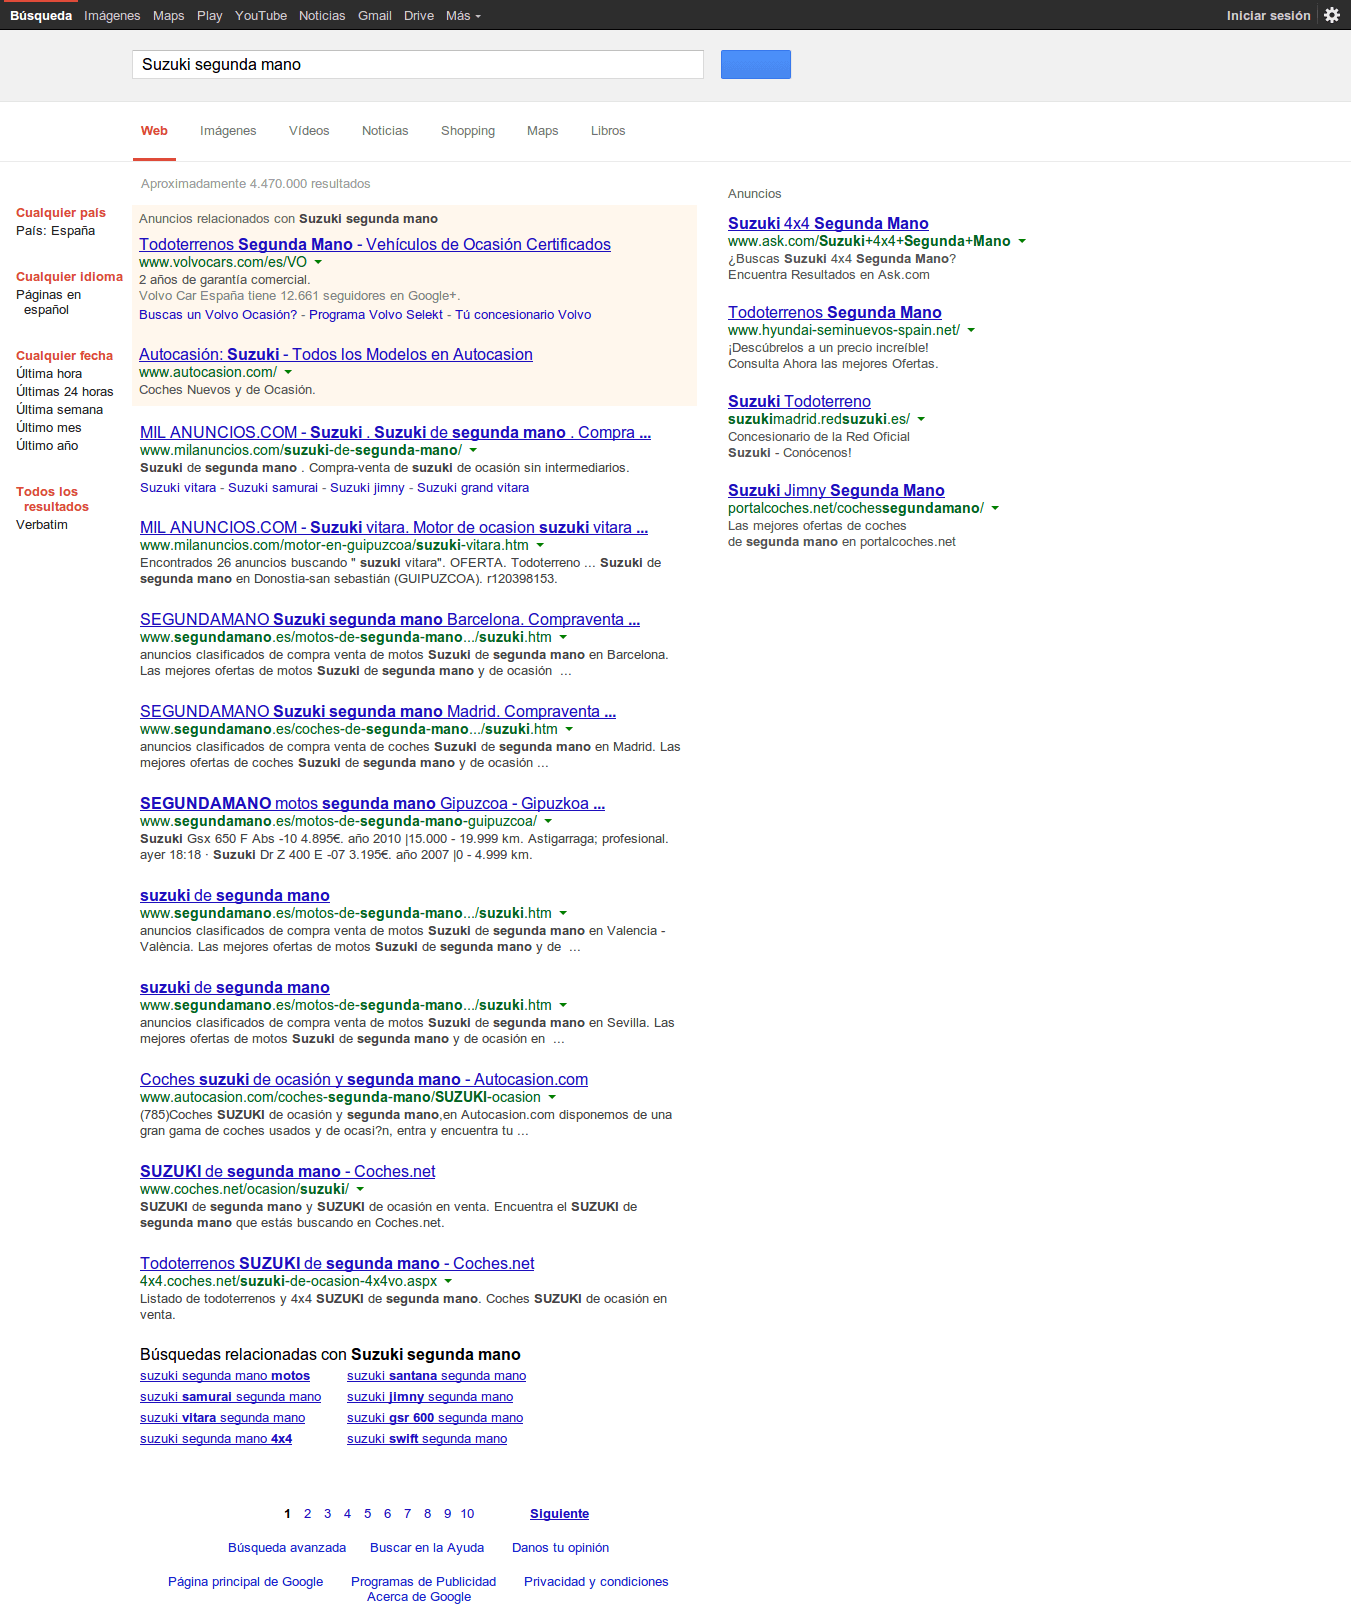Open dropdown arrow beside 4x4.coches.net URL
1351x1623 pixels.
pyautogui.click(x=448, y=1281)
